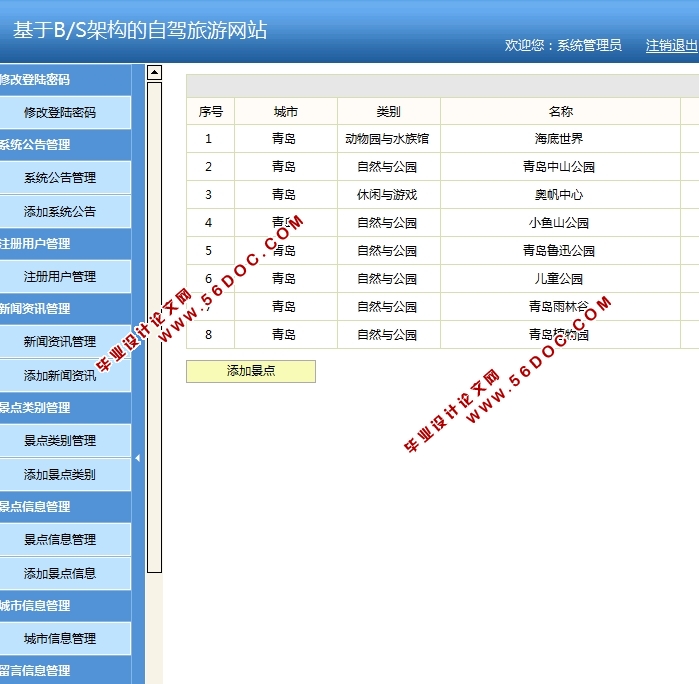699x684 pixels.
Task: Open 景点类别管理 submenu item
Action: click(65, 441)
